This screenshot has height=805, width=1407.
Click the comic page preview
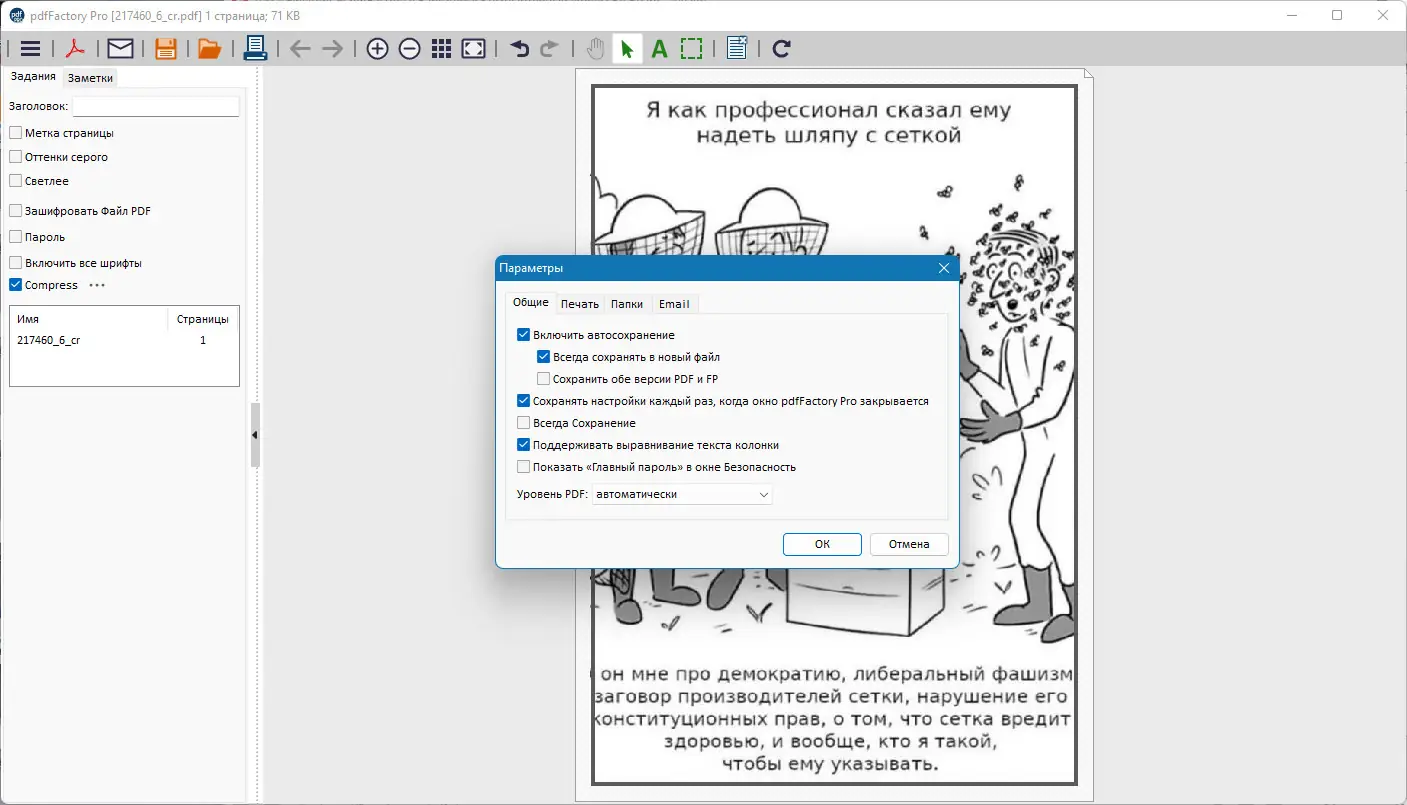pos(834,434)
